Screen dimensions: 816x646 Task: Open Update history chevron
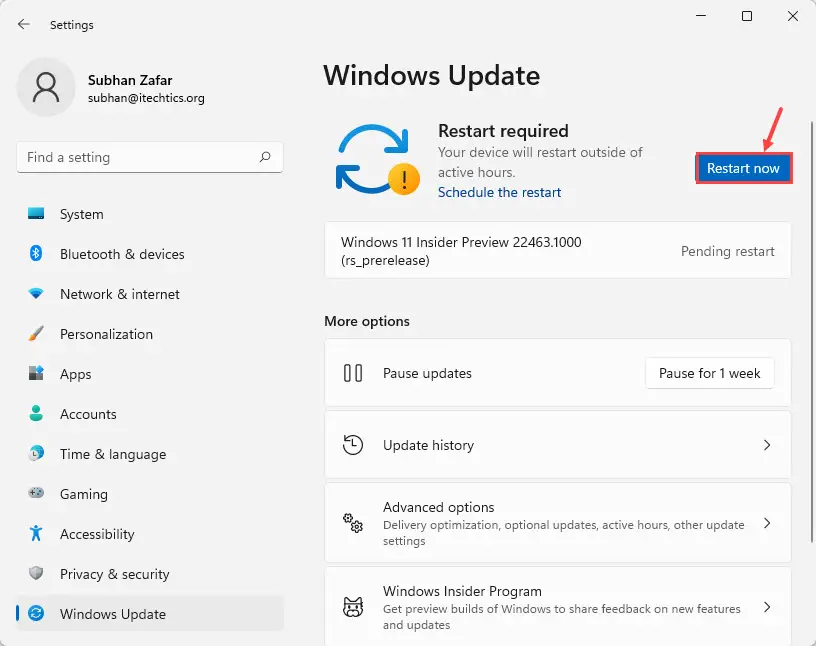click(x=767, y=445)
